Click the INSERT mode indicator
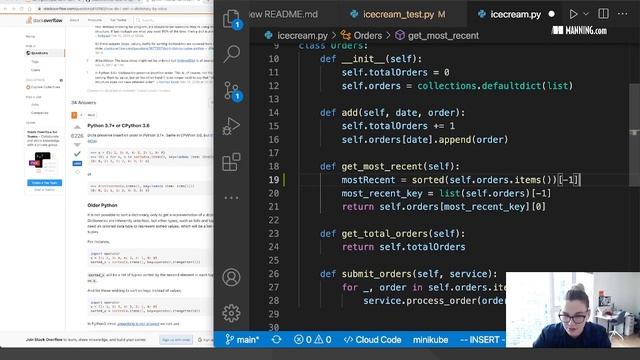 pos(482,340)
